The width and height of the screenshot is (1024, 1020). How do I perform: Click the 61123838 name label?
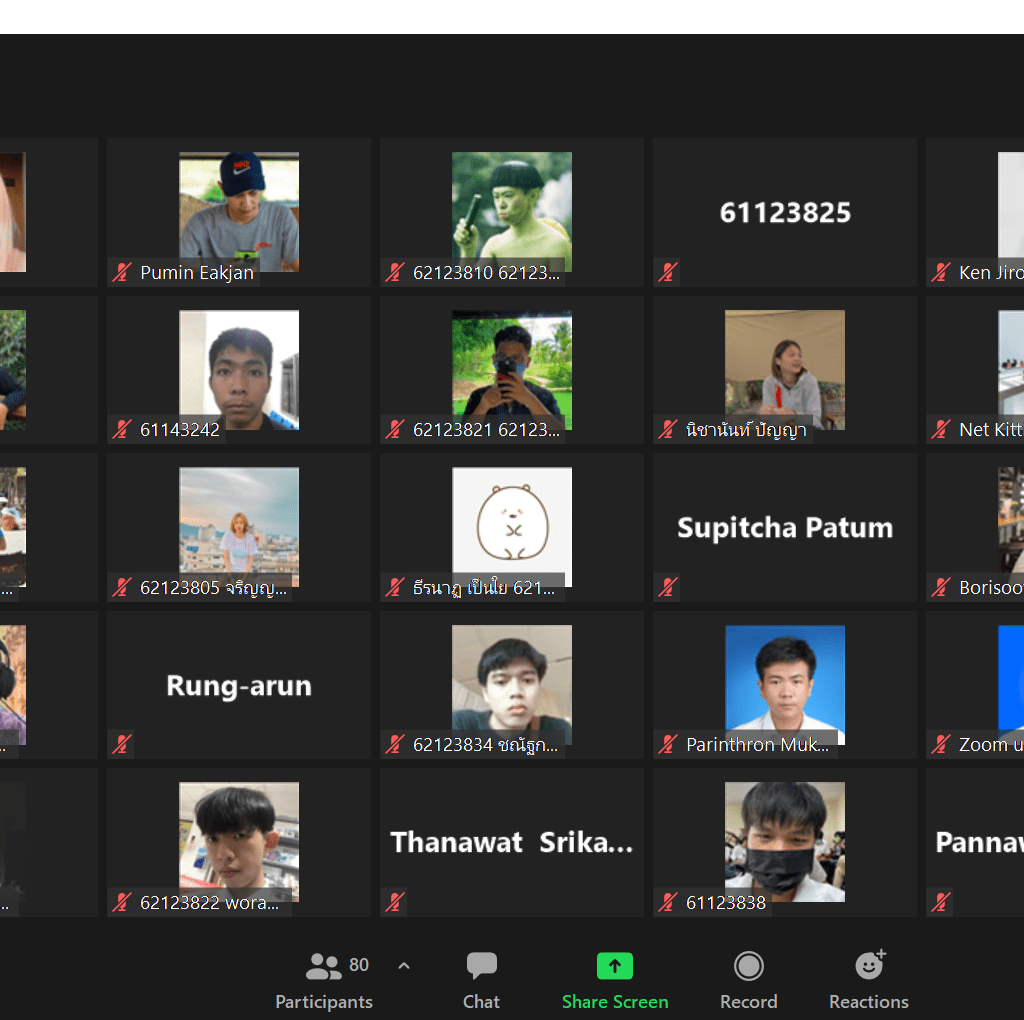point(726,902)
